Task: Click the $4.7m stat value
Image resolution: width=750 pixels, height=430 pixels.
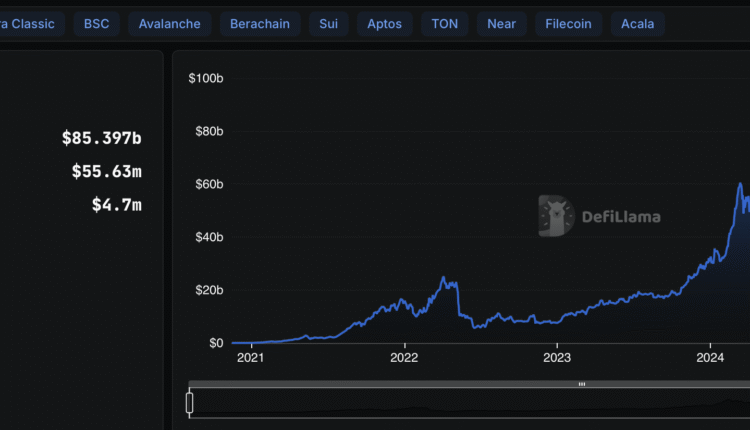Action: point(116,205)
